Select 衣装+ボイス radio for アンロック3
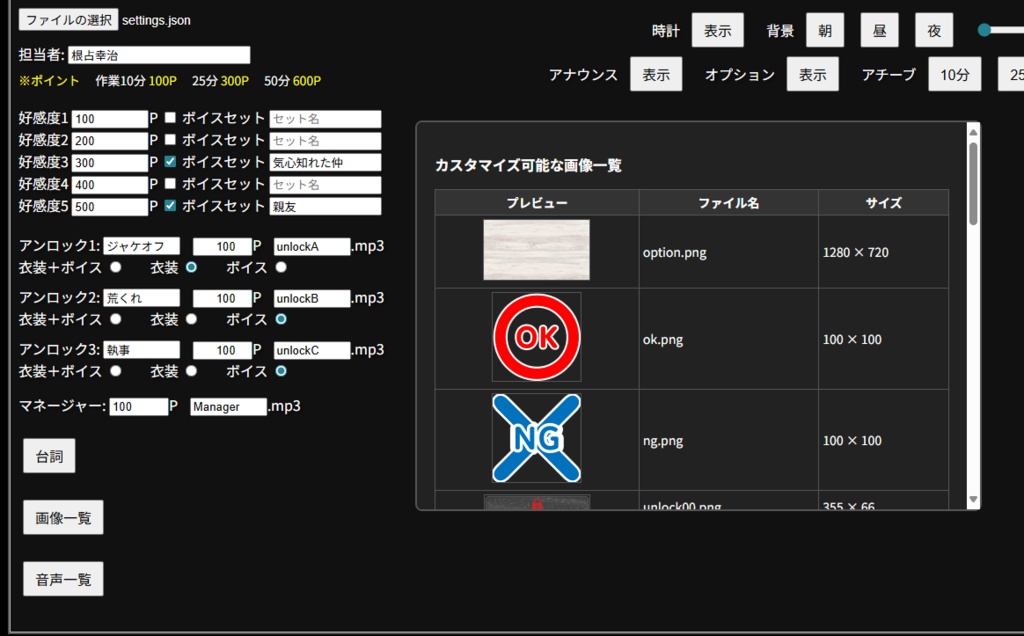 click(116, 371)
